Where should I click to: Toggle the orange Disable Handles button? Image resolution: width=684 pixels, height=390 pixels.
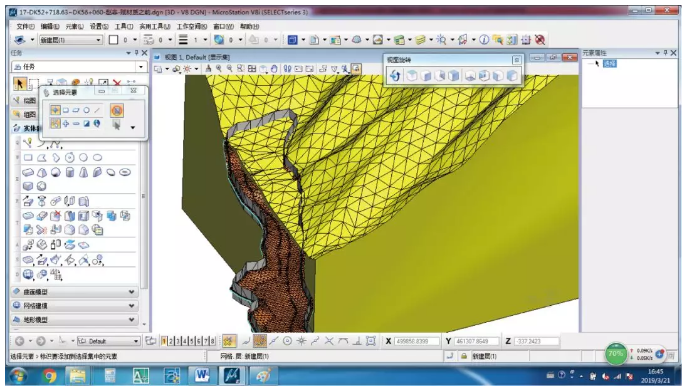coord(116,110)
